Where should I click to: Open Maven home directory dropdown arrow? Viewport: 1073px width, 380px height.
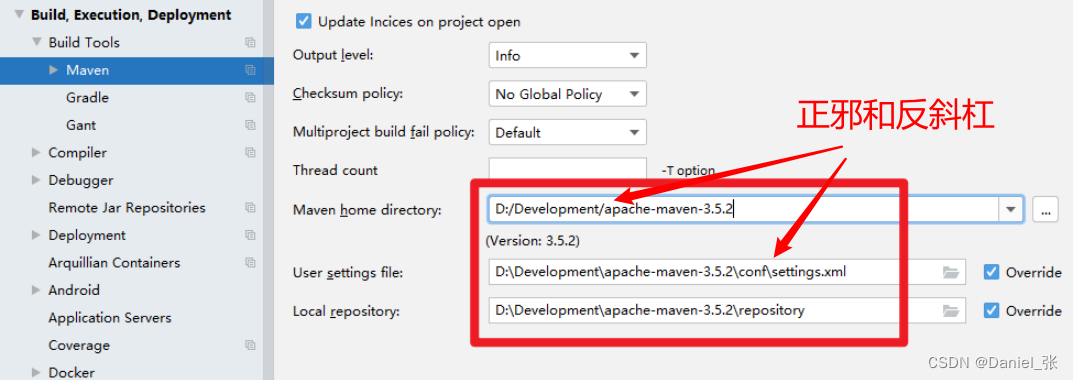[1011, 210]
